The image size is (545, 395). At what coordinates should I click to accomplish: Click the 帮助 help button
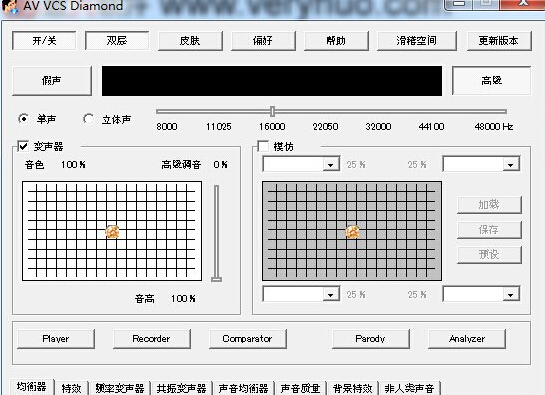point(336,41)
